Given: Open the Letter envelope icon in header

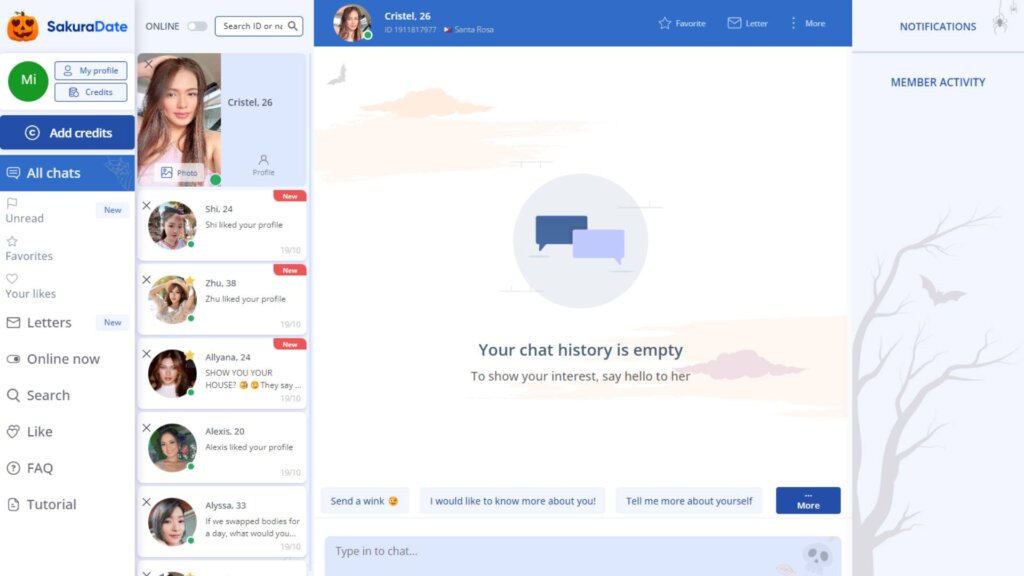Looking at the screenshot, I should 734,23.
